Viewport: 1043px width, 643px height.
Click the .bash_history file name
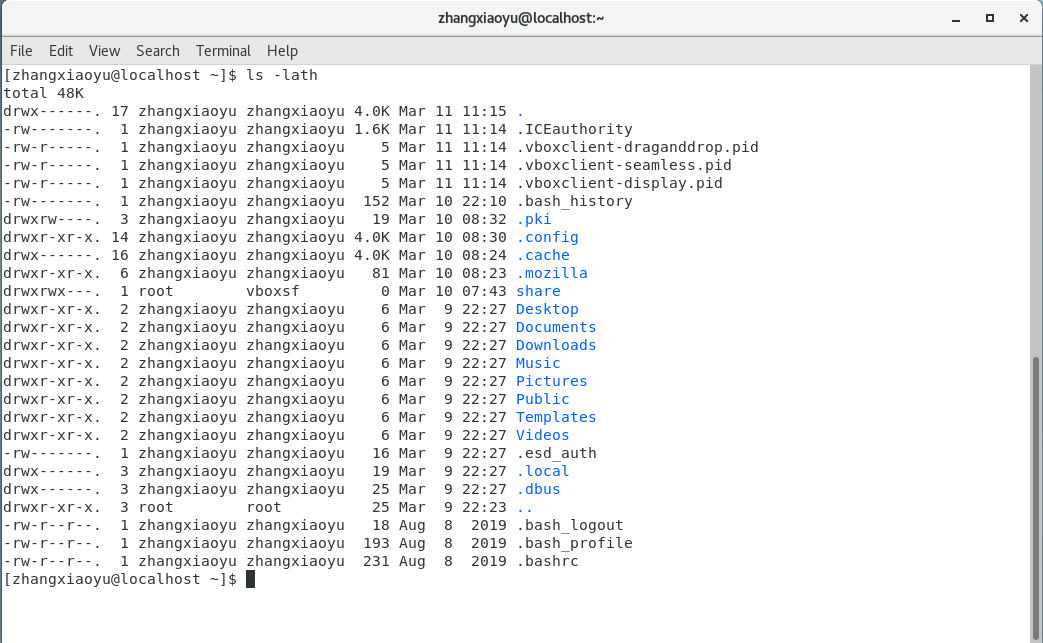574,201
